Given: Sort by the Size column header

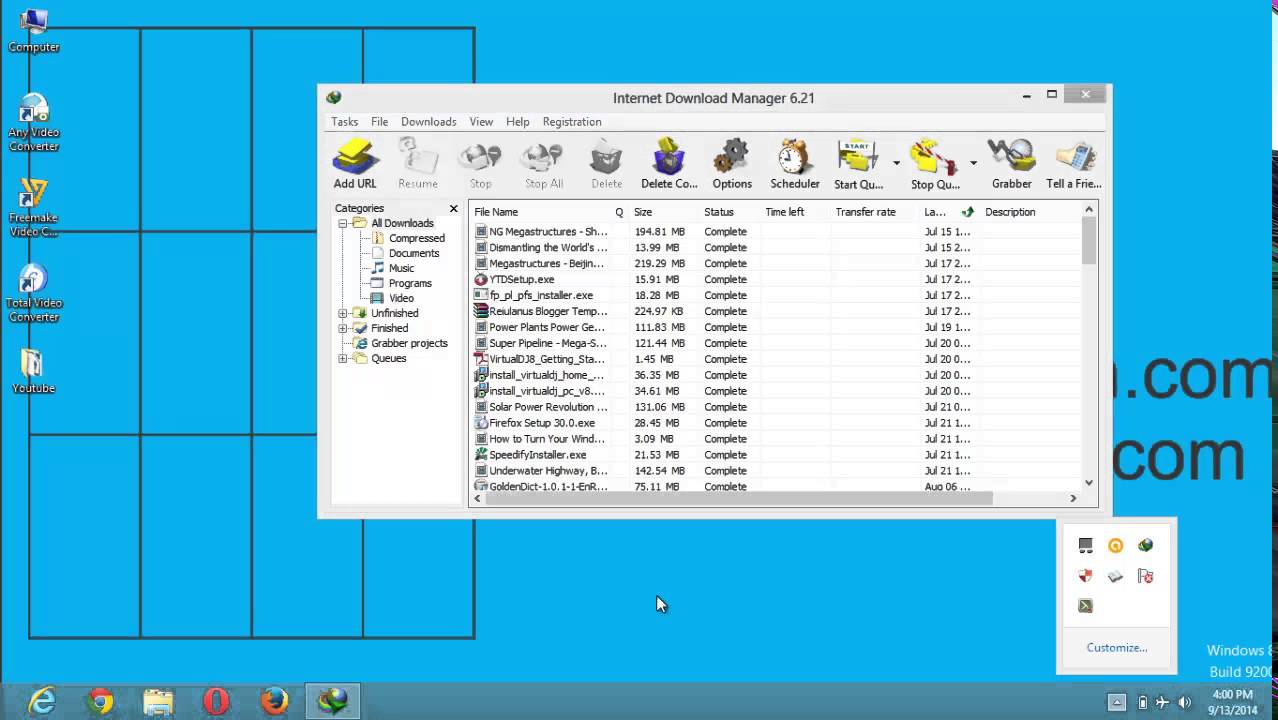Looking at the screenshot, I should [x=663, y=212].
